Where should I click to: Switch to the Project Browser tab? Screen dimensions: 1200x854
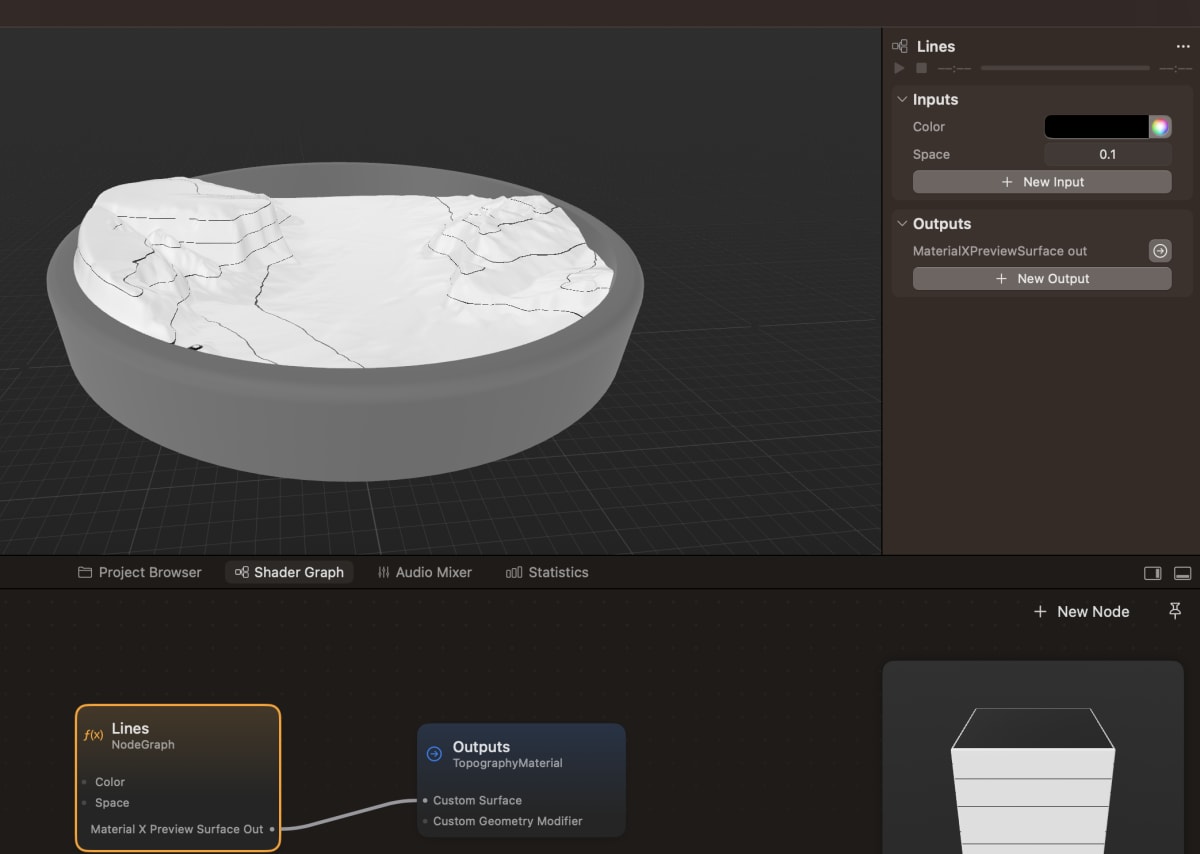140,573
